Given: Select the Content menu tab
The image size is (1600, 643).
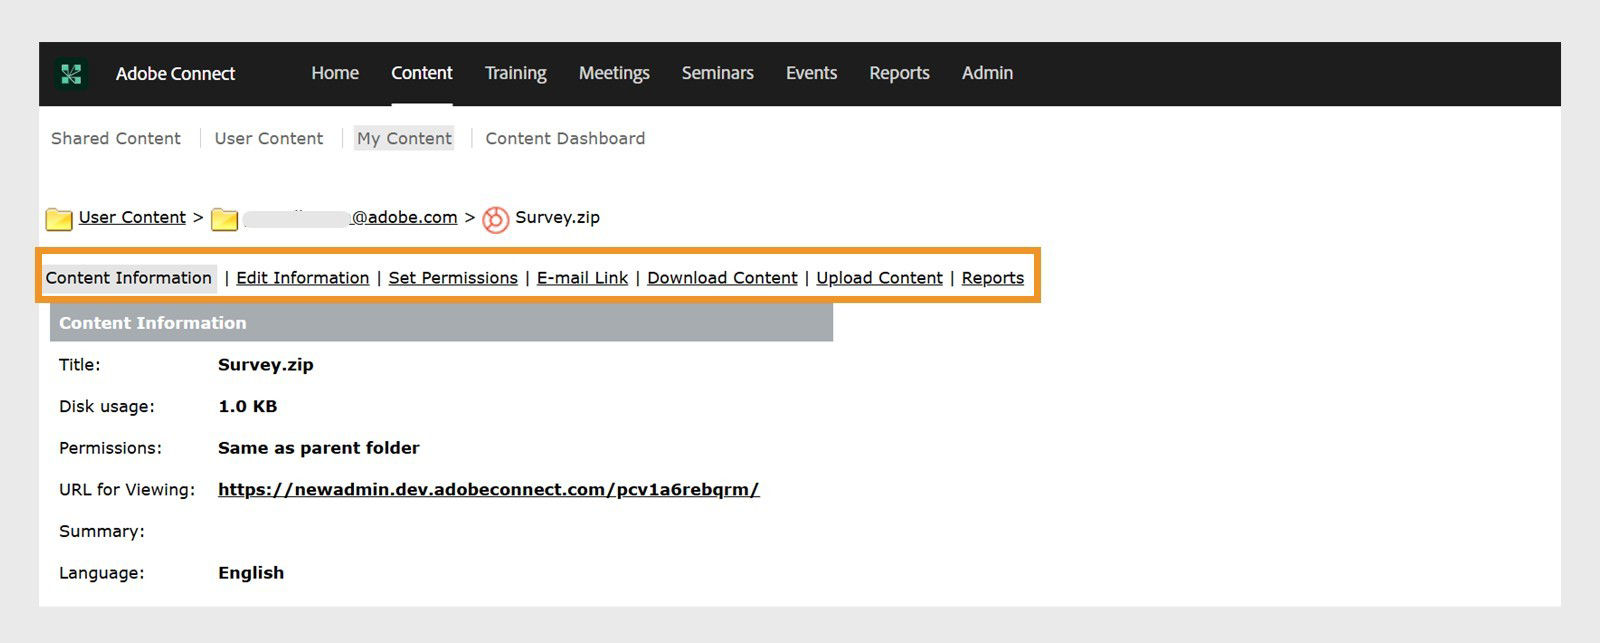Looking at the screenshot, I should pos(422,73).
